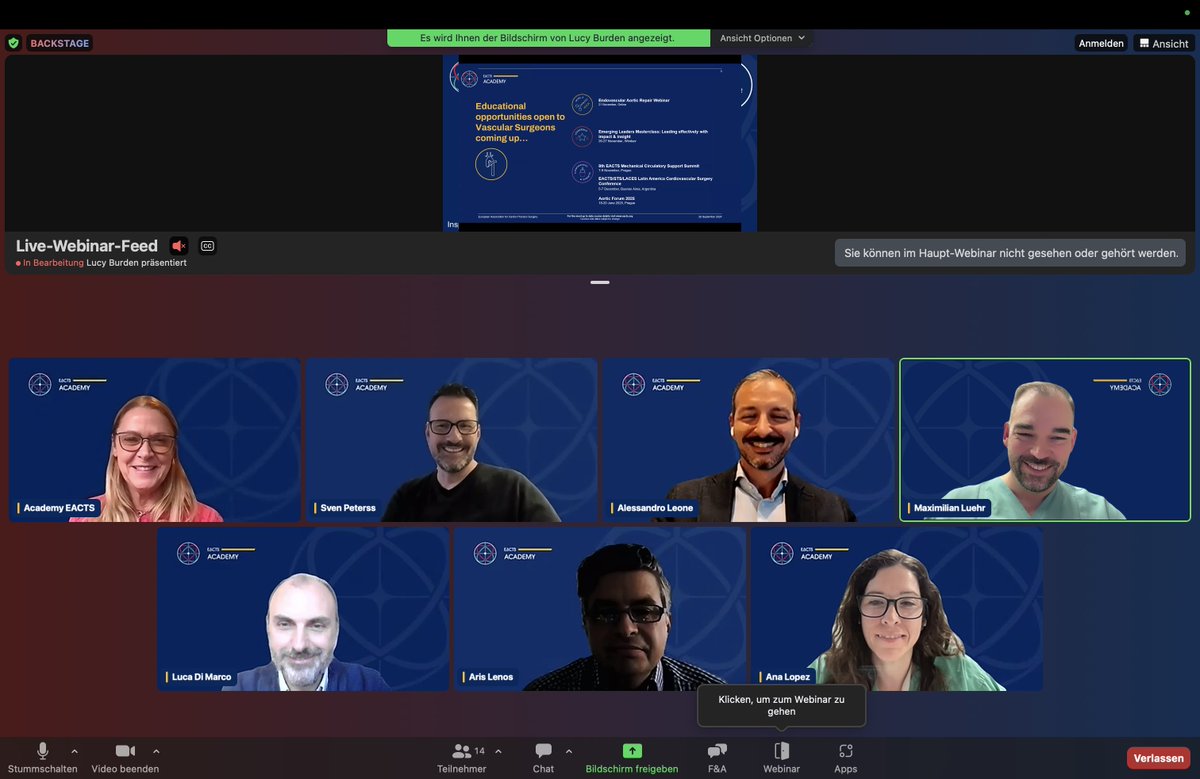Click the red Verlassen button

click(x=1158, y=758)
